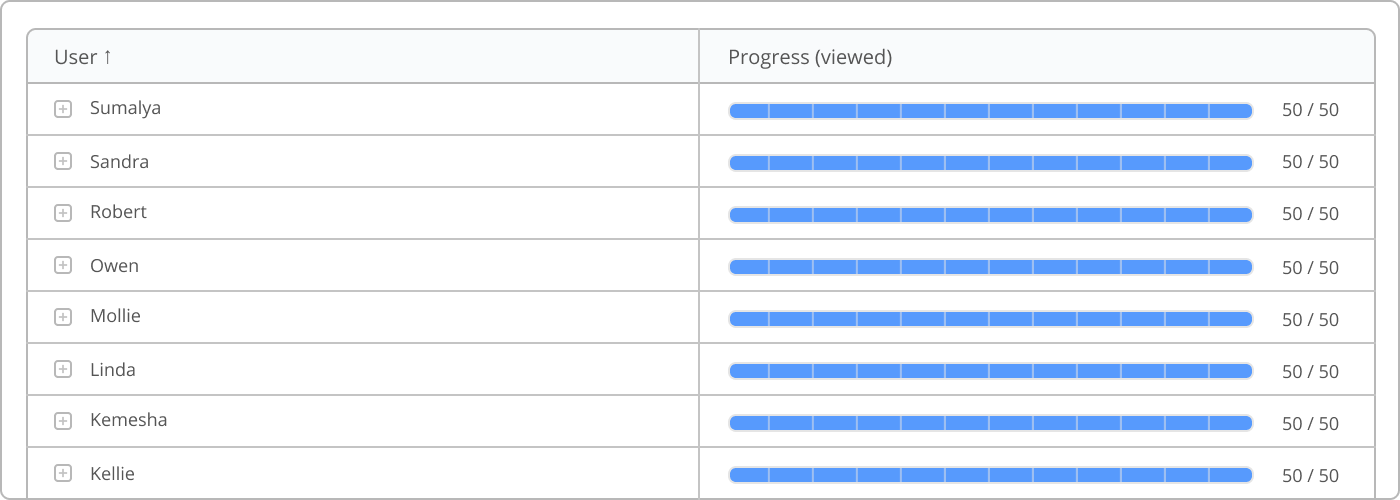This screenshot has height=500, width=1400.
Task: Select the name Linda
Action: [112, 370]
